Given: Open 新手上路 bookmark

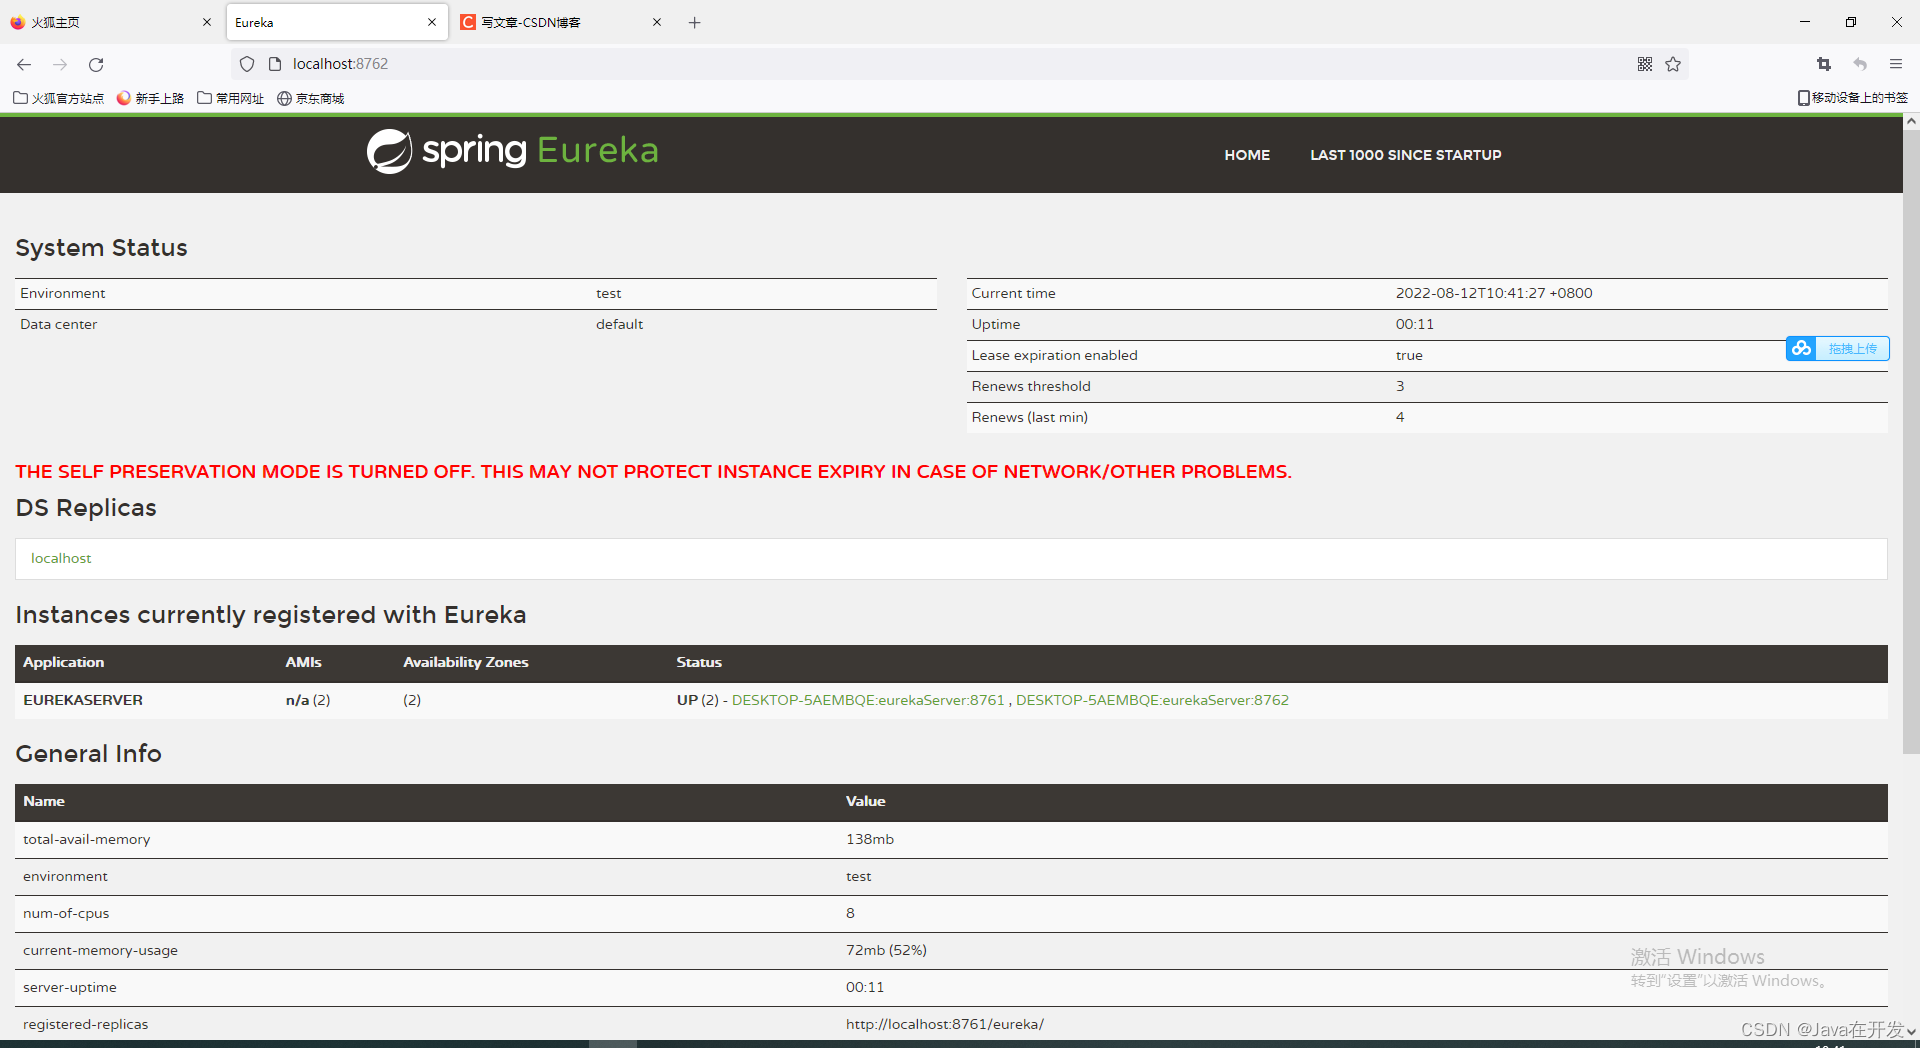Looking at the screenshot, I should 151,98.
